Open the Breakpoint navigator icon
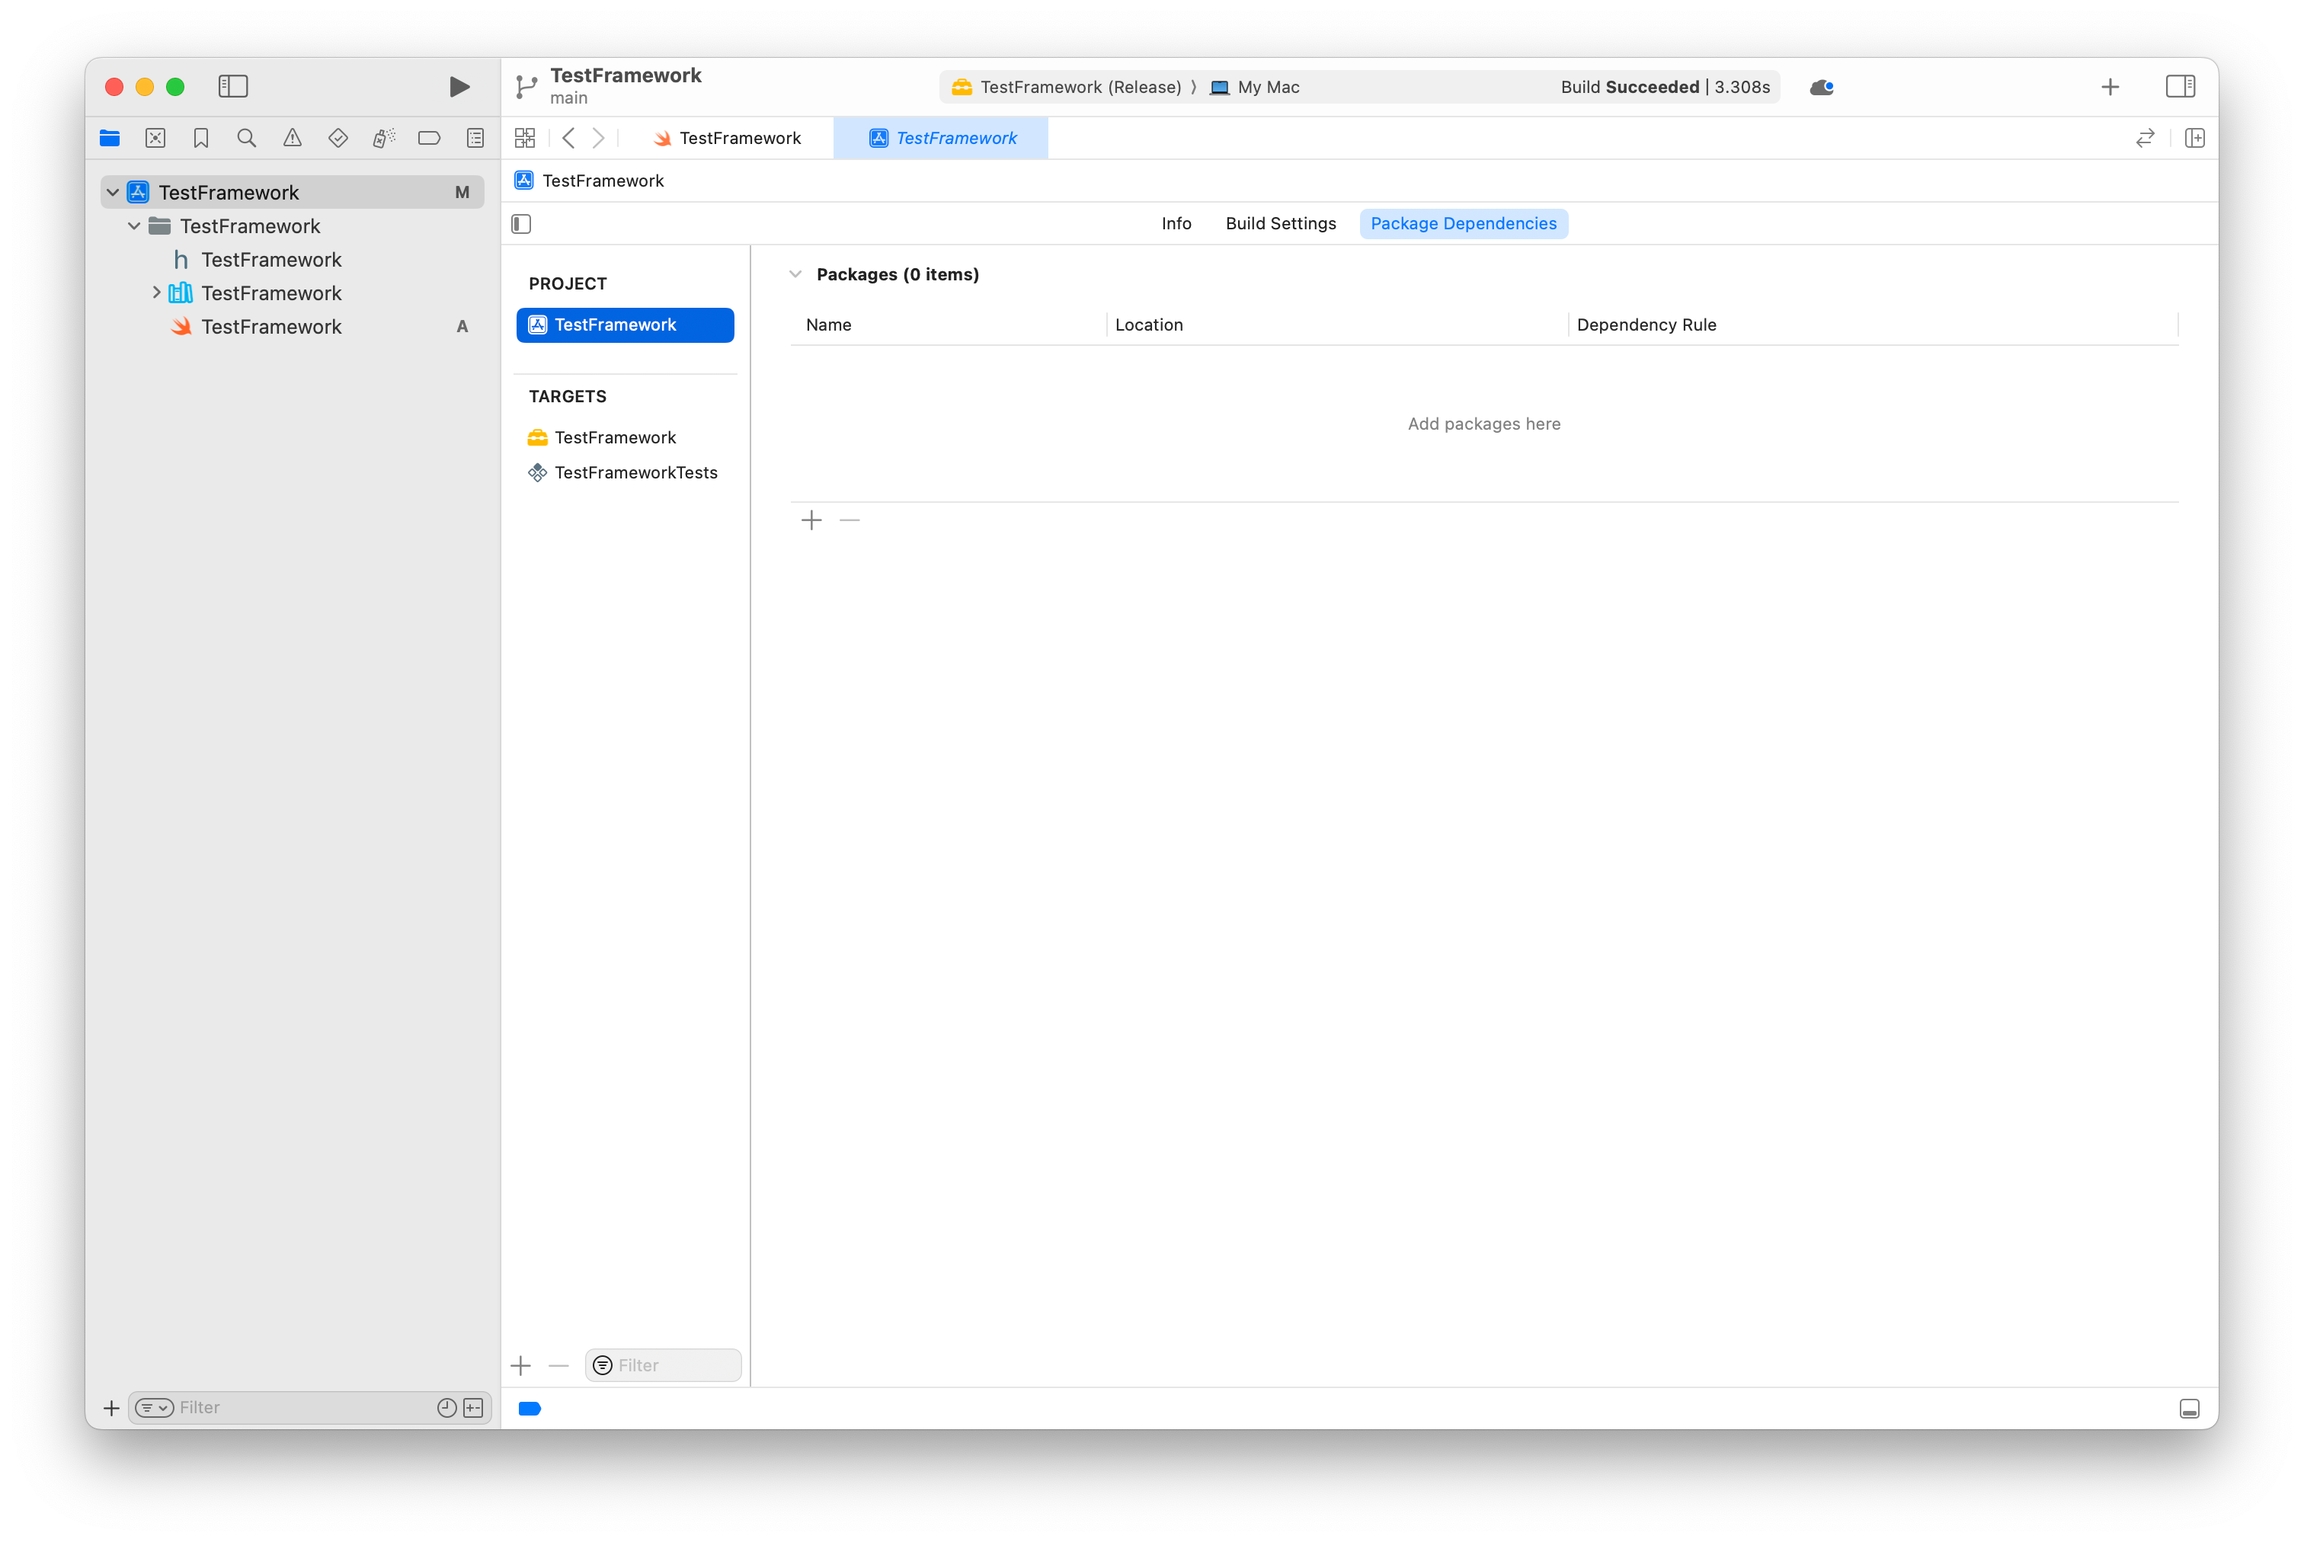Screen dimensions: 2304x1542 429,138
